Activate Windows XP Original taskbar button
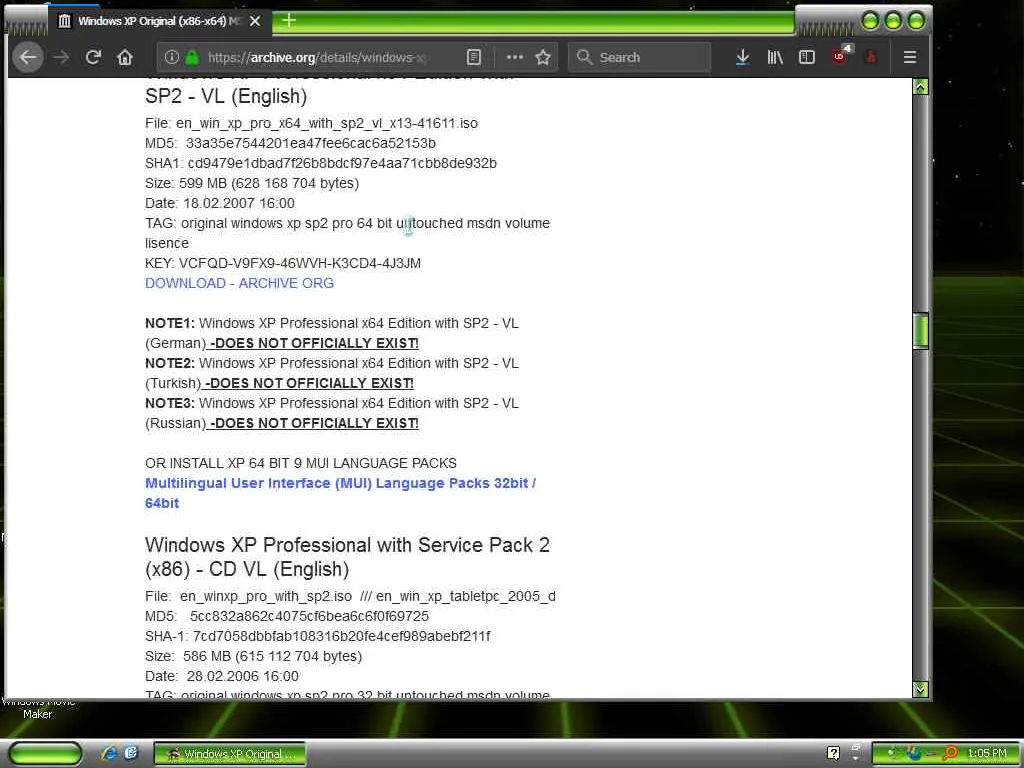Viewport: 1024px width, 768px height. coord(230,754)
